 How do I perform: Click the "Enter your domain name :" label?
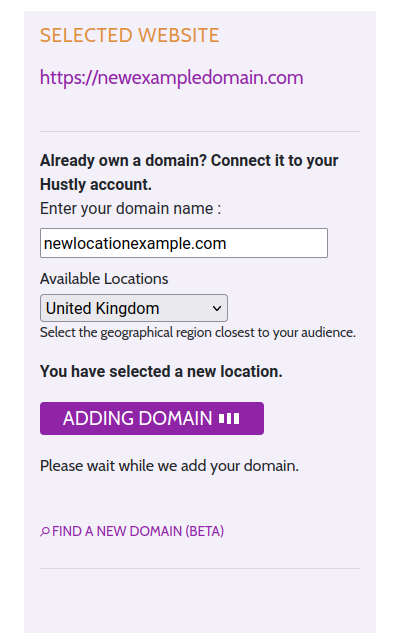(130, 209)
